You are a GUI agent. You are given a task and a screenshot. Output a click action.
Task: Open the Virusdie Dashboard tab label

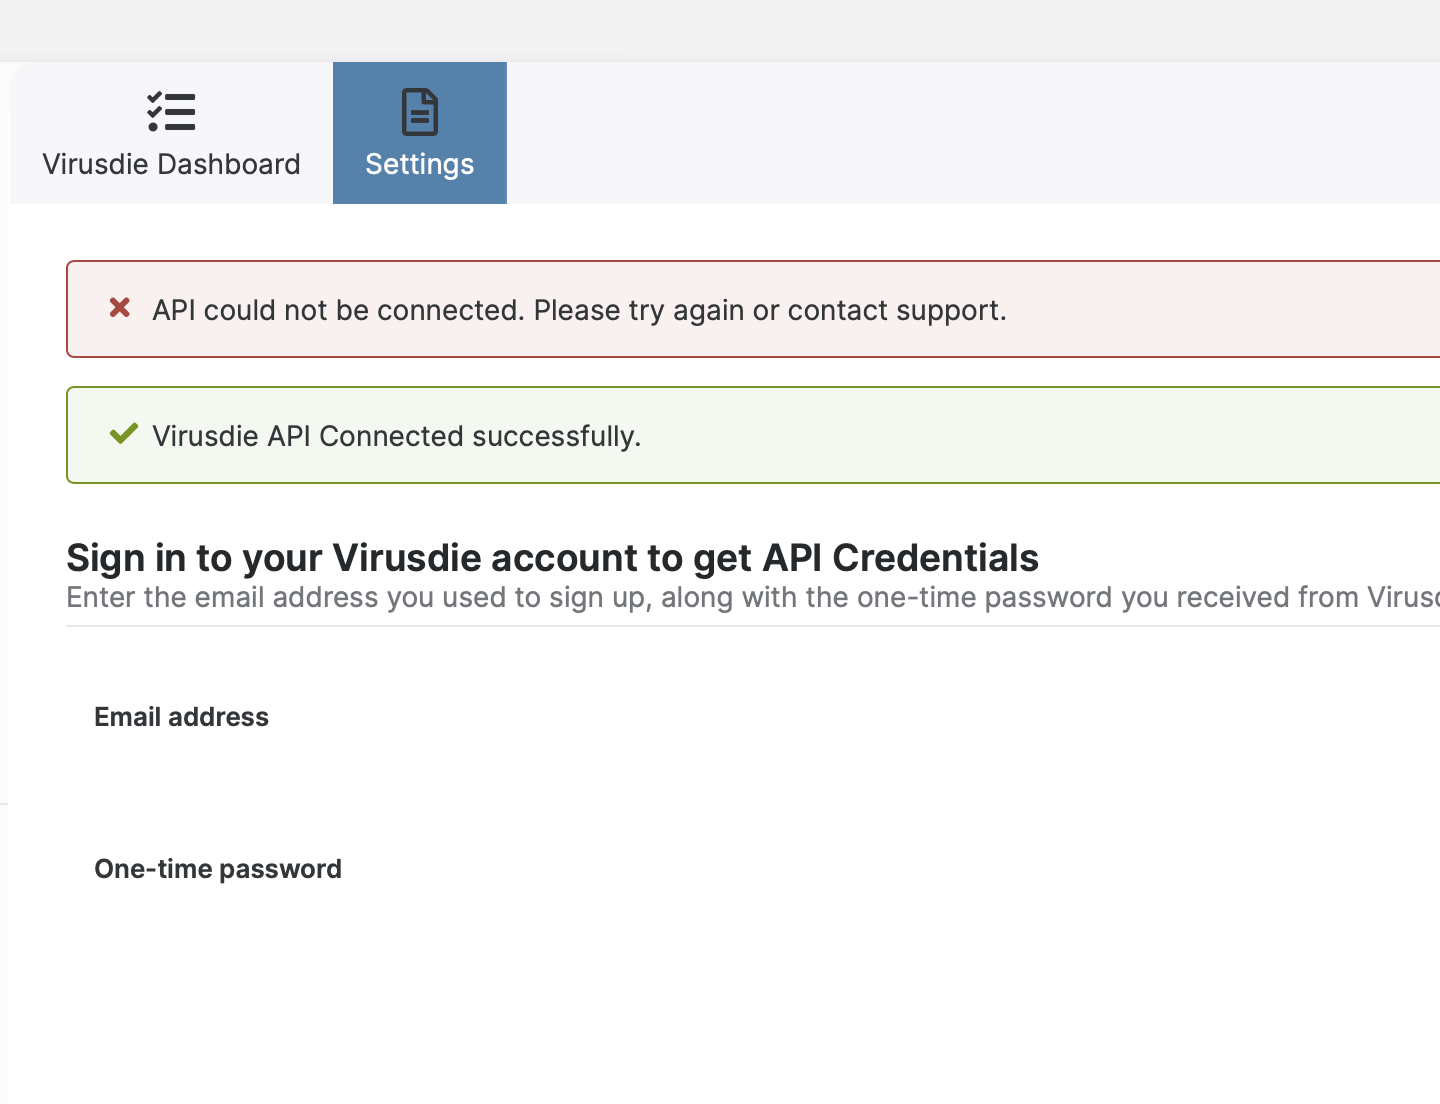click(171, 164)
